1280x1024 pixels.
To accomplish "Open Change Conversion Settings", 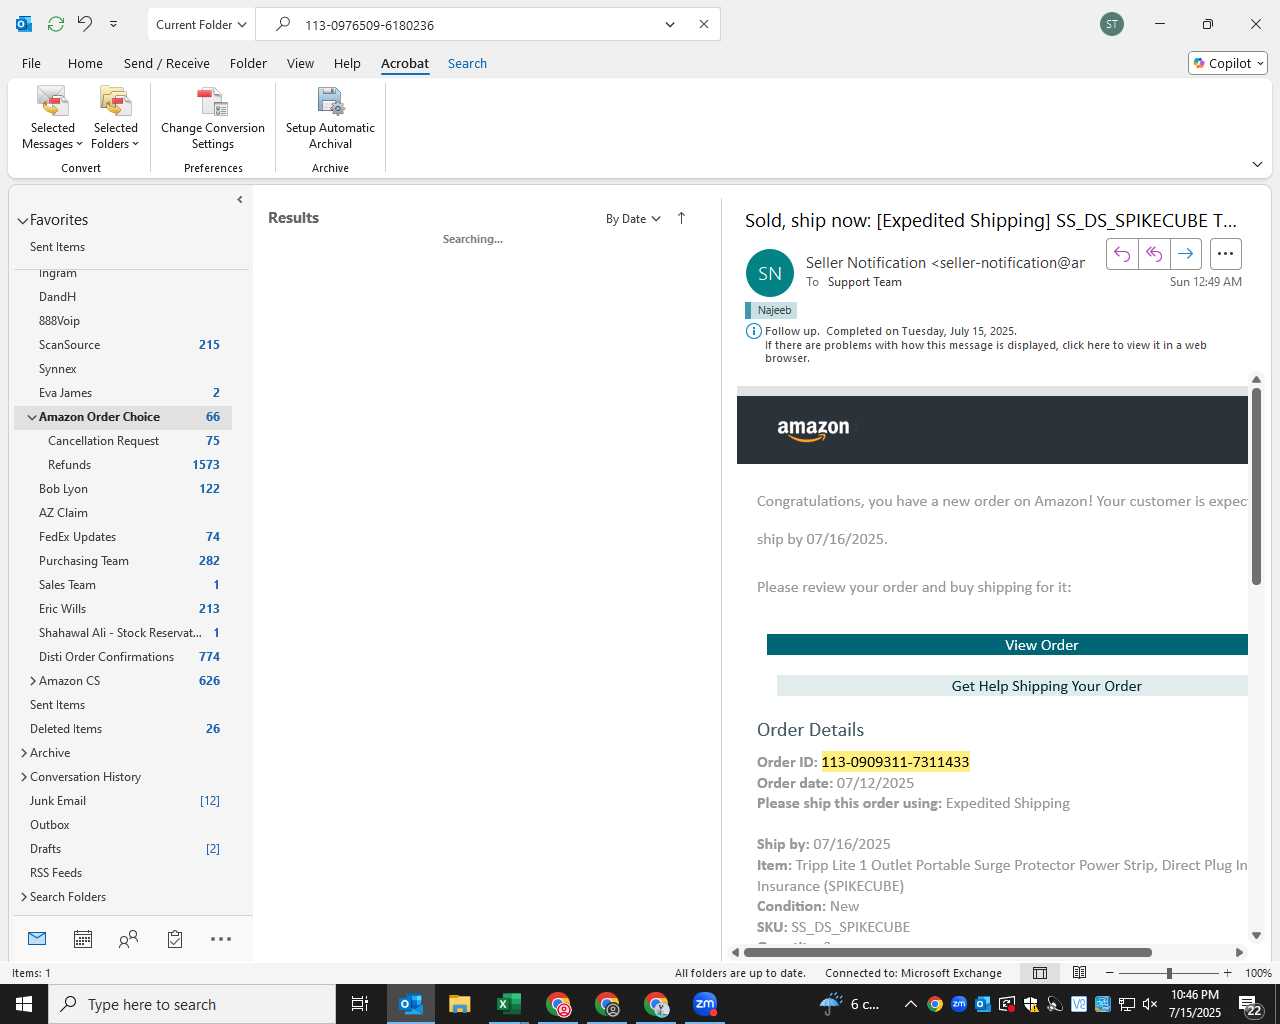I will (213, 119).
